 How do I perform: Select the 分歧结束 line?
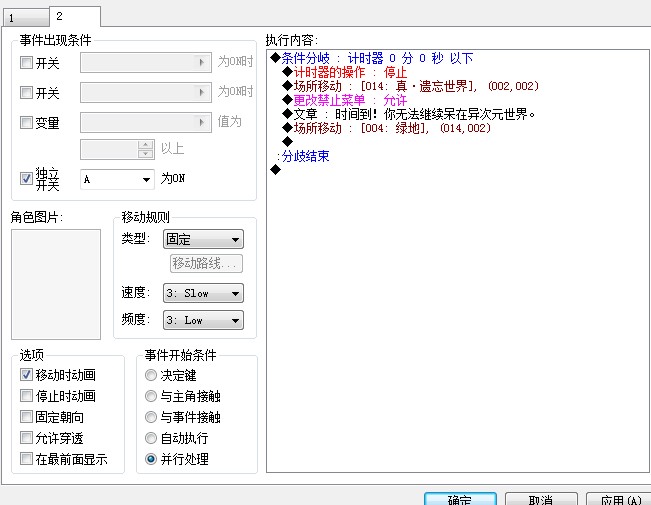click(x=303, y=156)
